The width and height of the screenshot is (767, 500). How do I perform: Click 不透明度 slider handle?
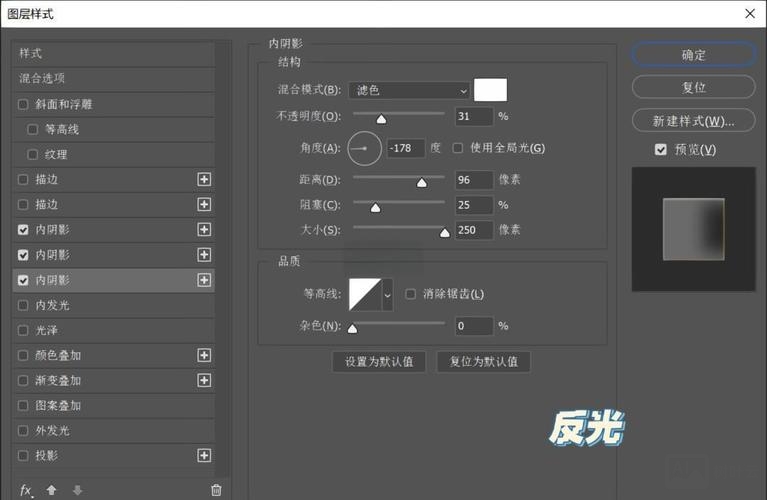[x=381, y=119]
